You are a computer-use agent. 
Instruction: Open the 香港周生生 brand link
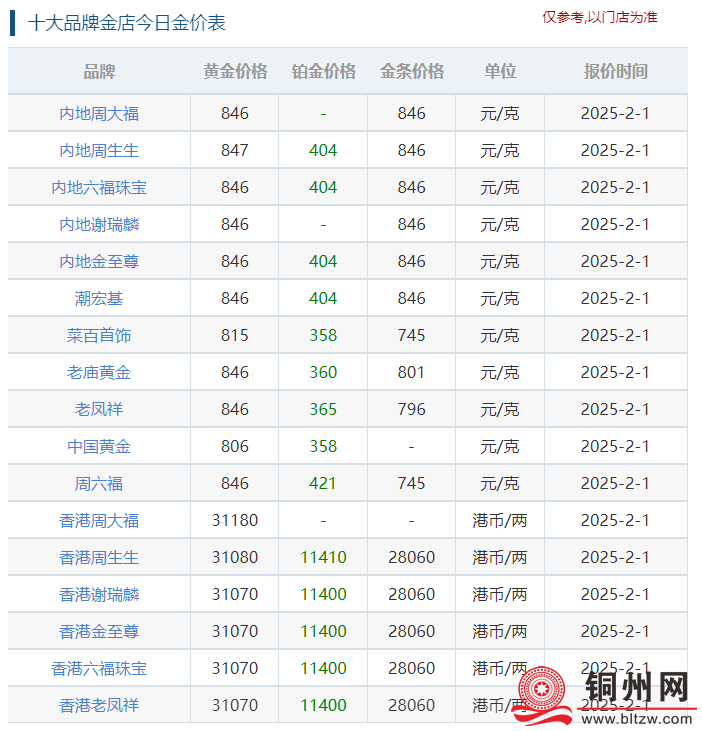click(x=99, y=558)
